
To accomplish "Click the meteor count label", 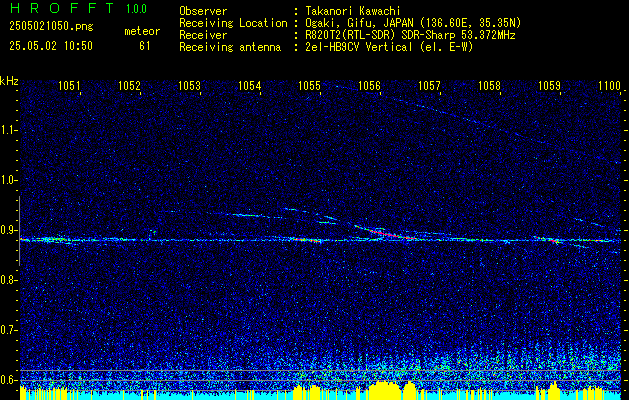I will click(x=142, y=31).
